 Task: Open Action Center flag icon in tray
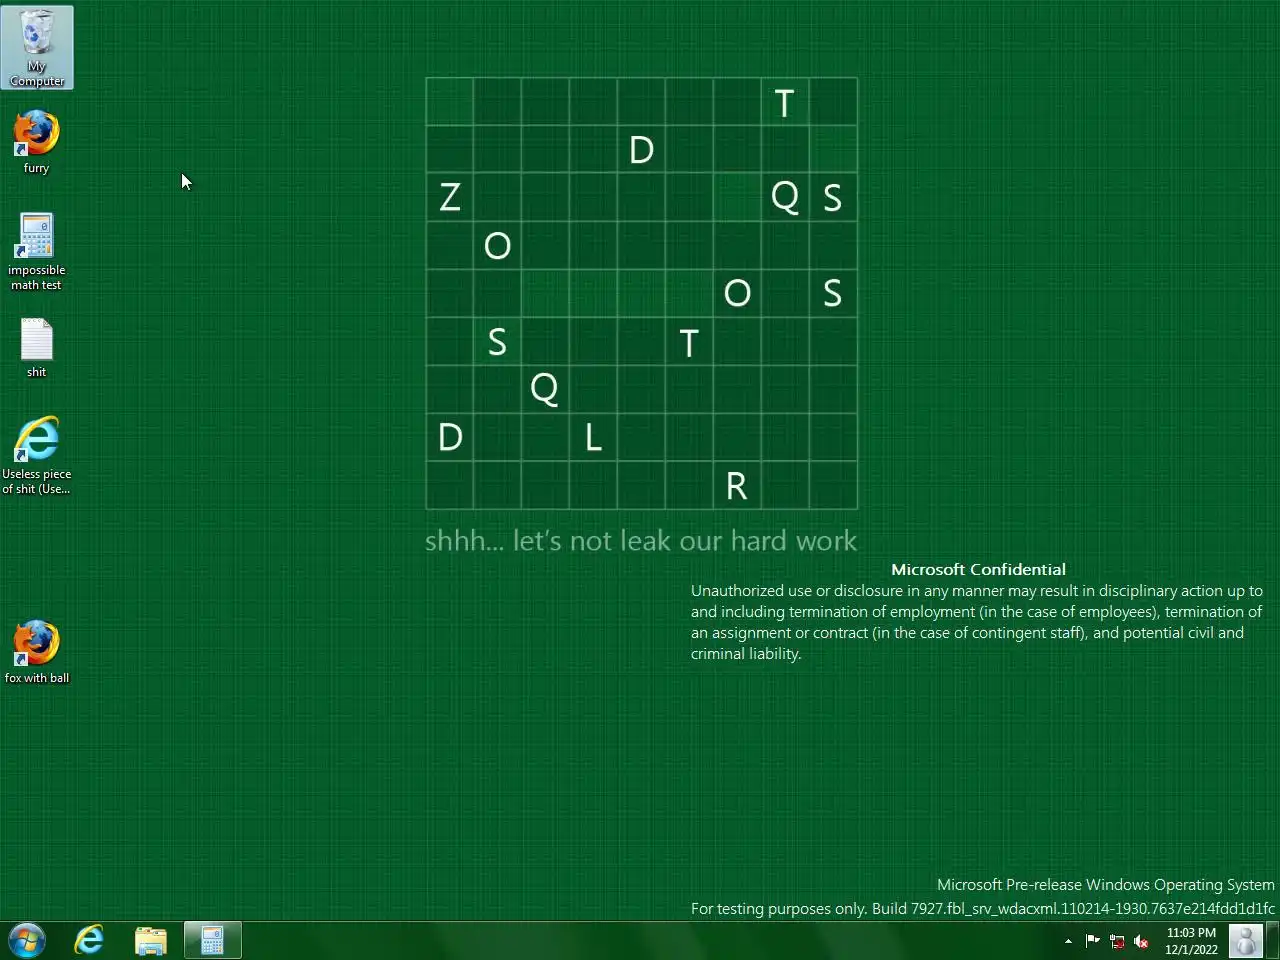coord(1092,941)
